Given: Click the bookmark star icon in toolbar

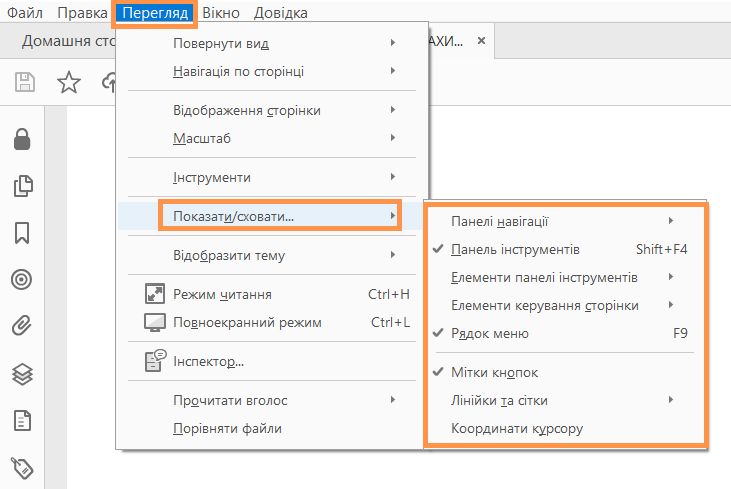Looking at the screenshot, I should [x=68, y=83].
